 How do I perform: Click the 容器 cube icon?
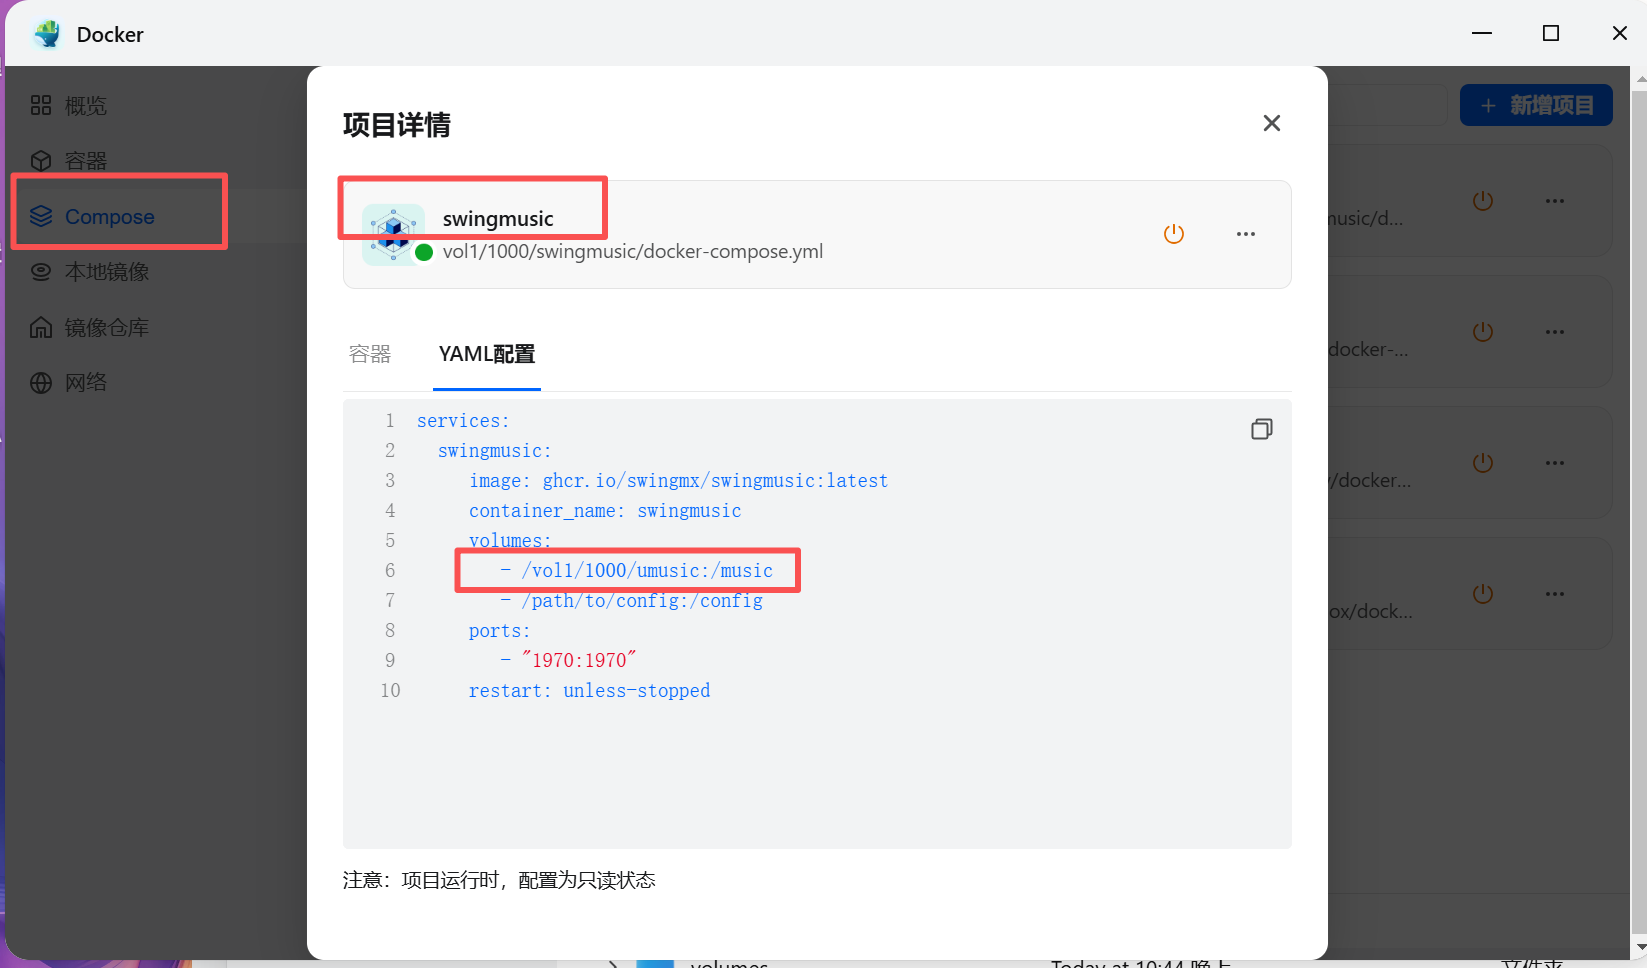(41, 161)
